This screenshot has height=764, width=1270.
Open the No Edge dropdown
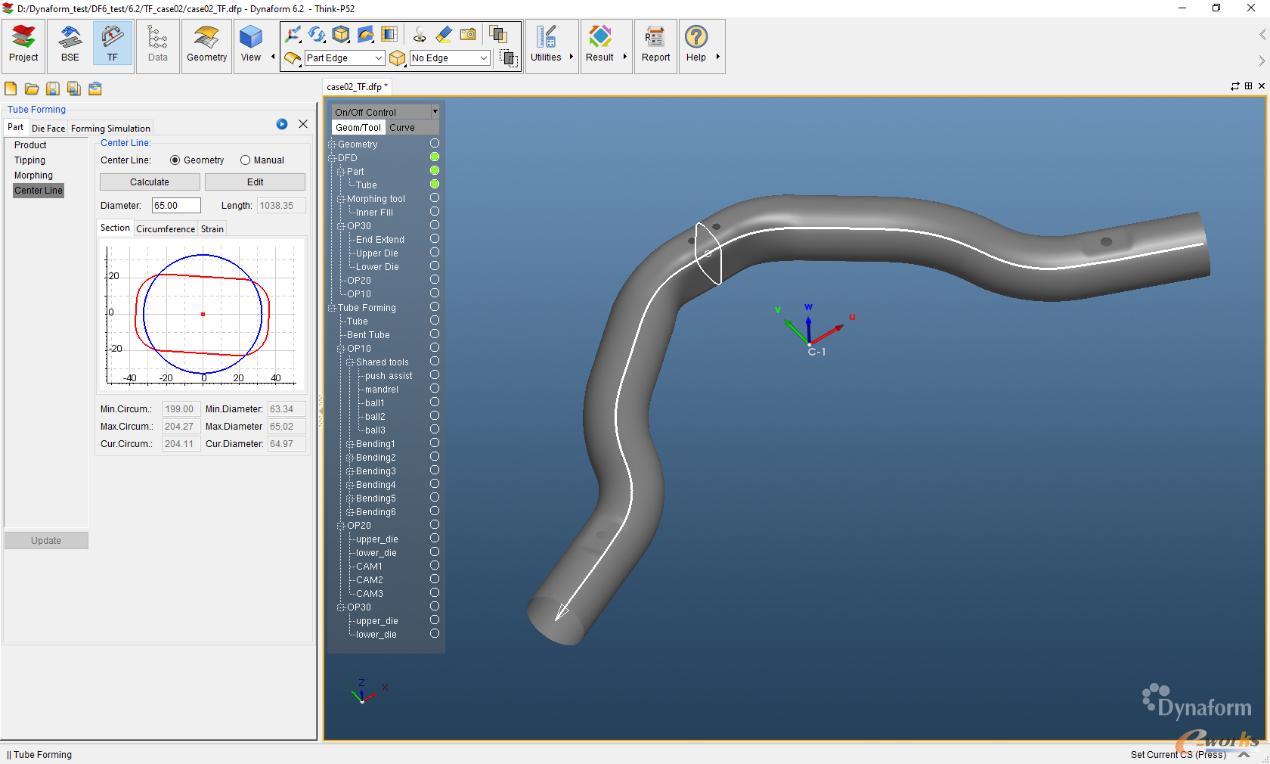coord(450,58)
